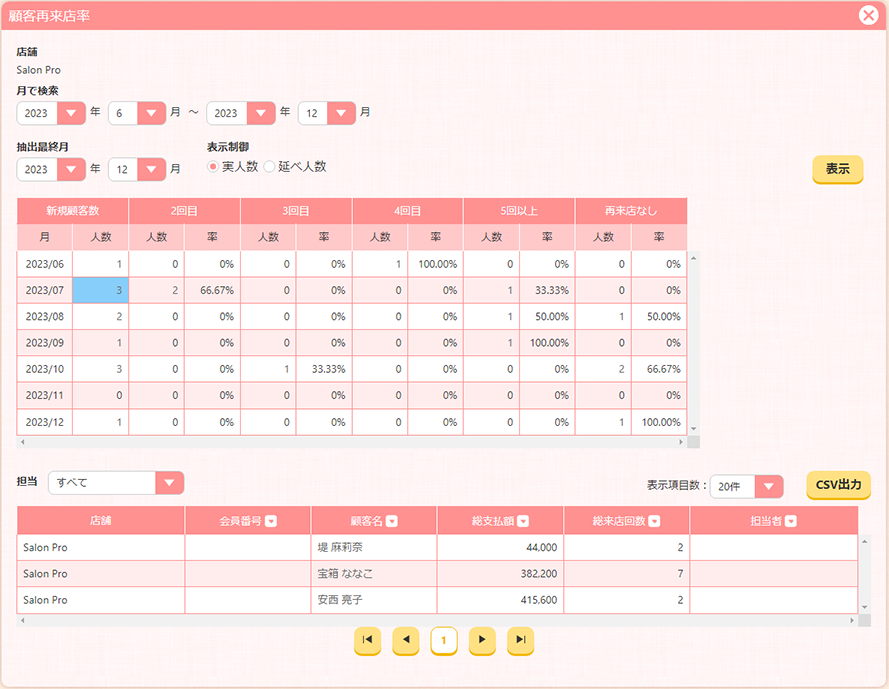This screenshot has height=689, width=889.
Task: Click right arrow of monthly table horizontal scrollbar
Action: tap(681, 442)
